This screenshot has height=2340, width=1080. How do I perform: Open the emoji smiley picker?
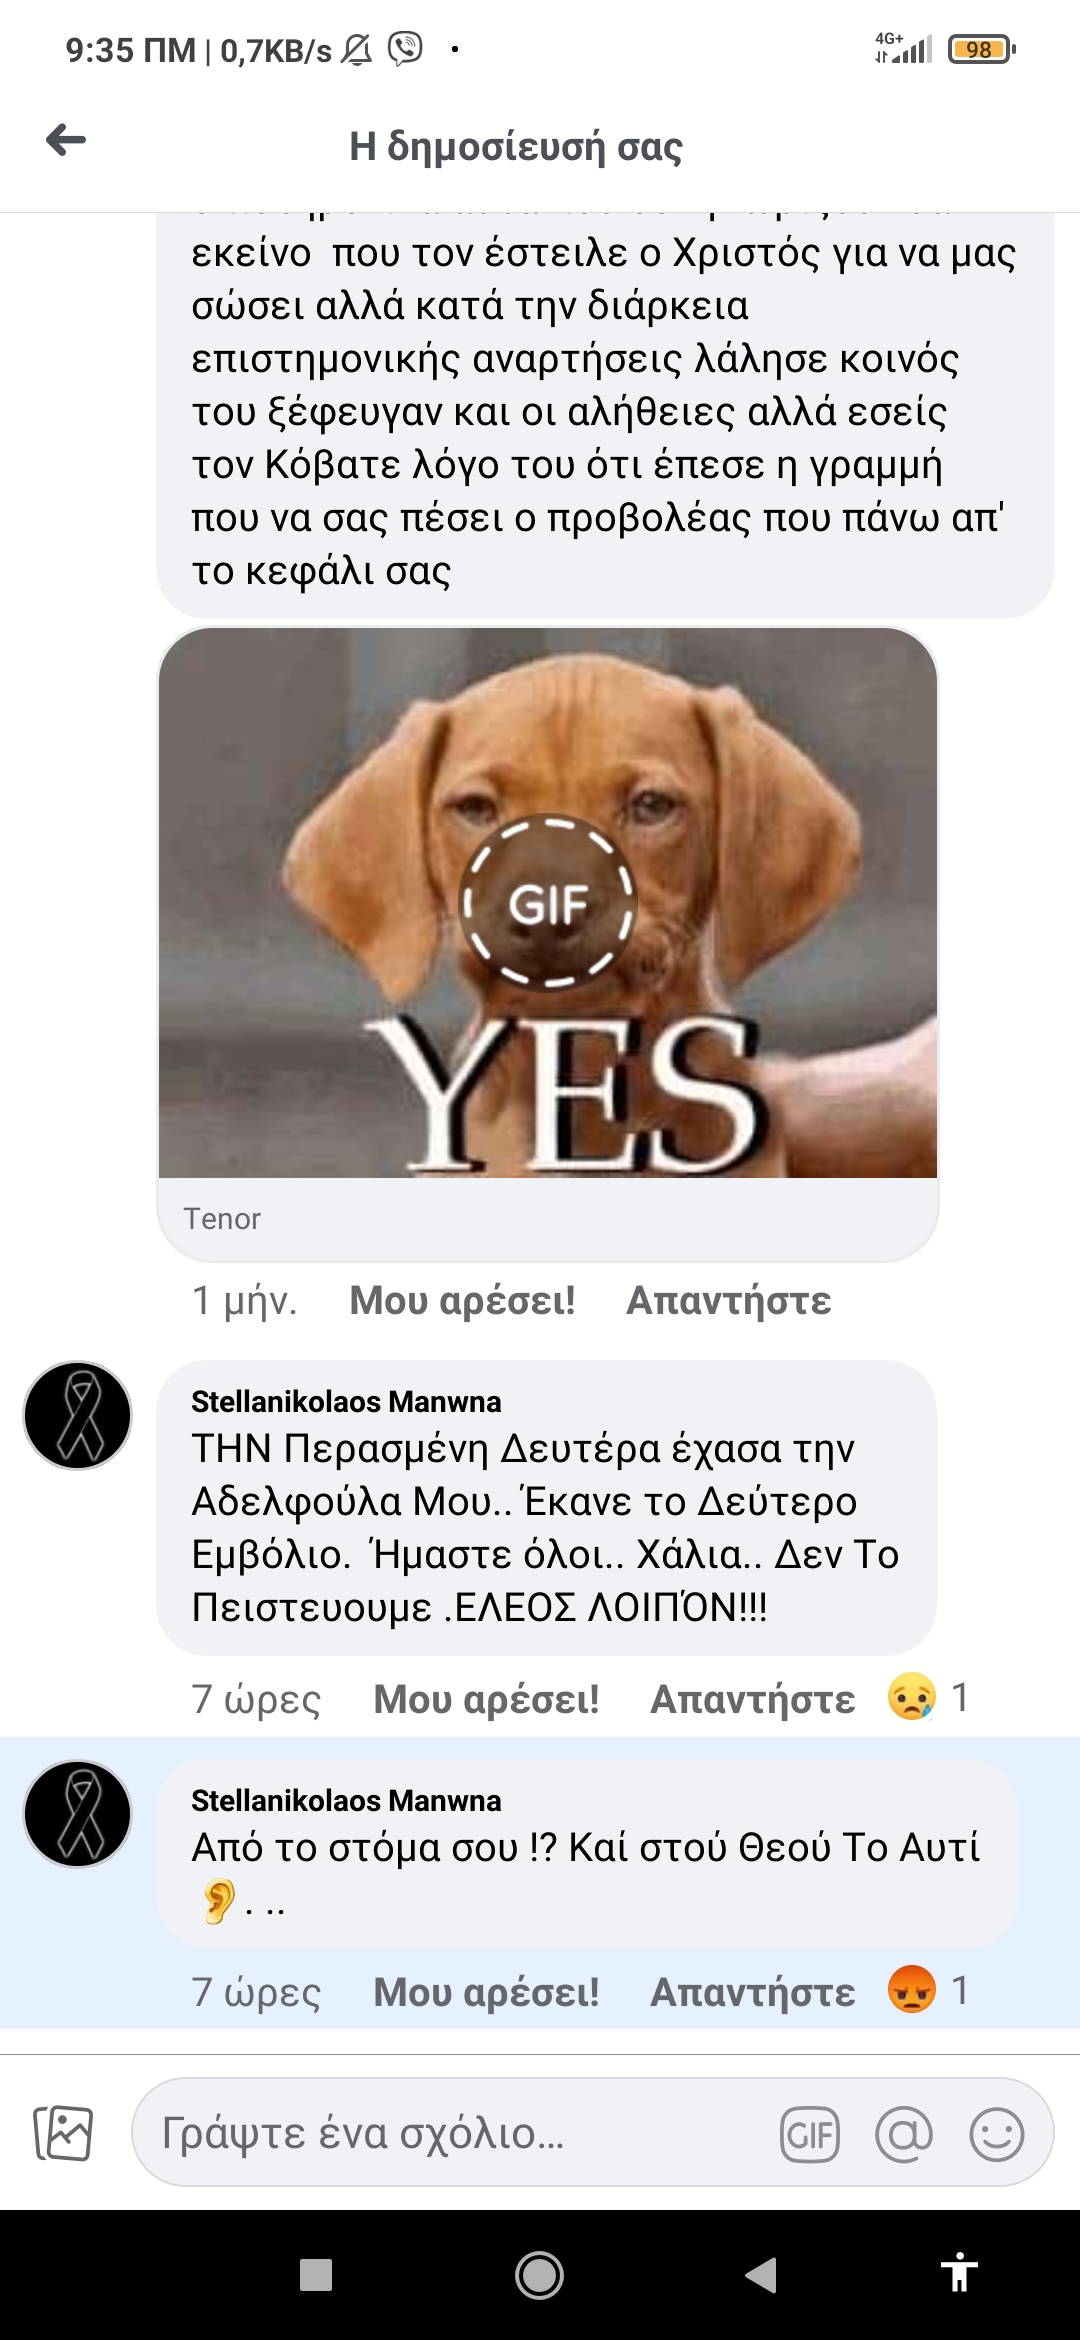(996, 2135)
